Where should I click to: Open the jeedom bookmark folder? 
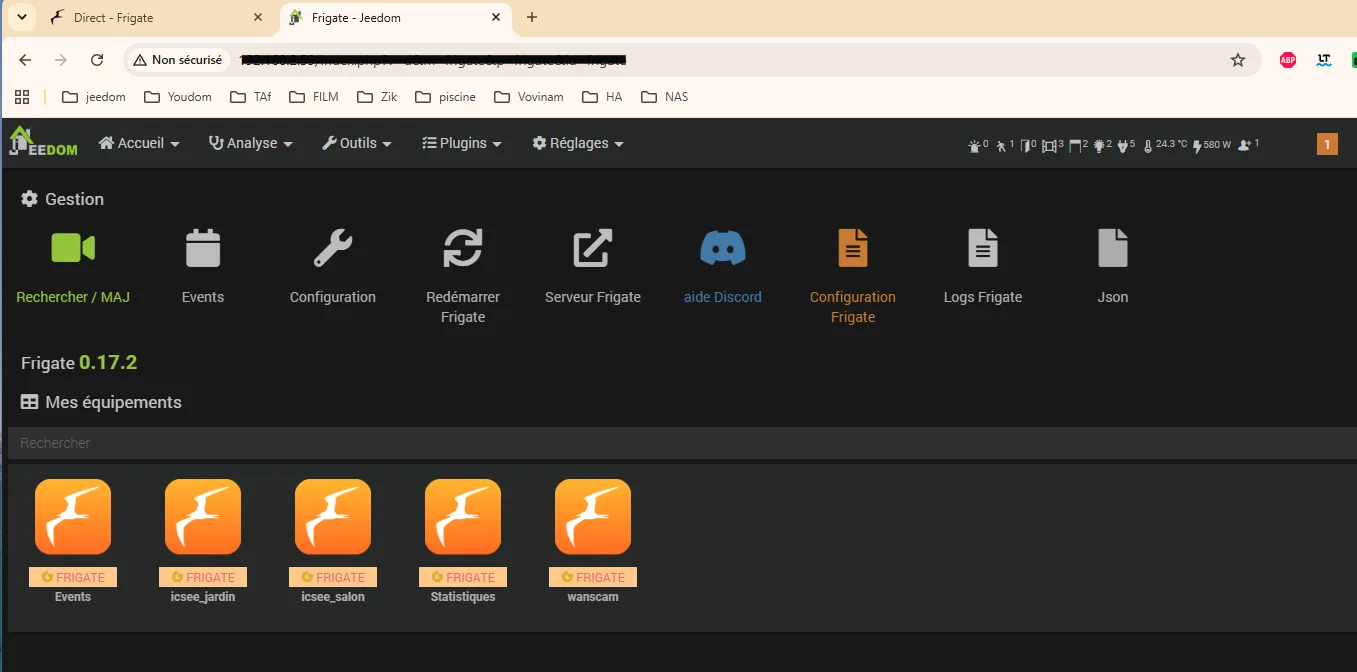pyautogui.click(x=93, y=97)
